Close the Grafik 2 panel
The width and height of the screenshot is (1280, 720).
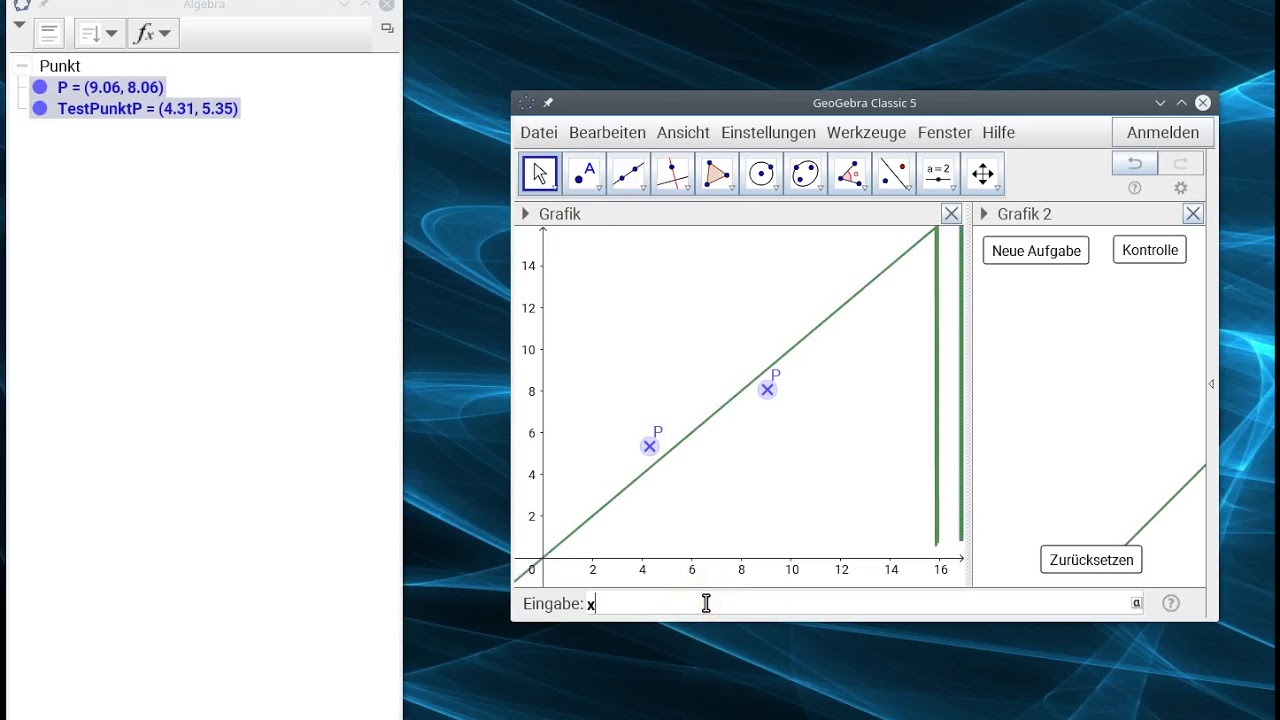coord(1193,214)
